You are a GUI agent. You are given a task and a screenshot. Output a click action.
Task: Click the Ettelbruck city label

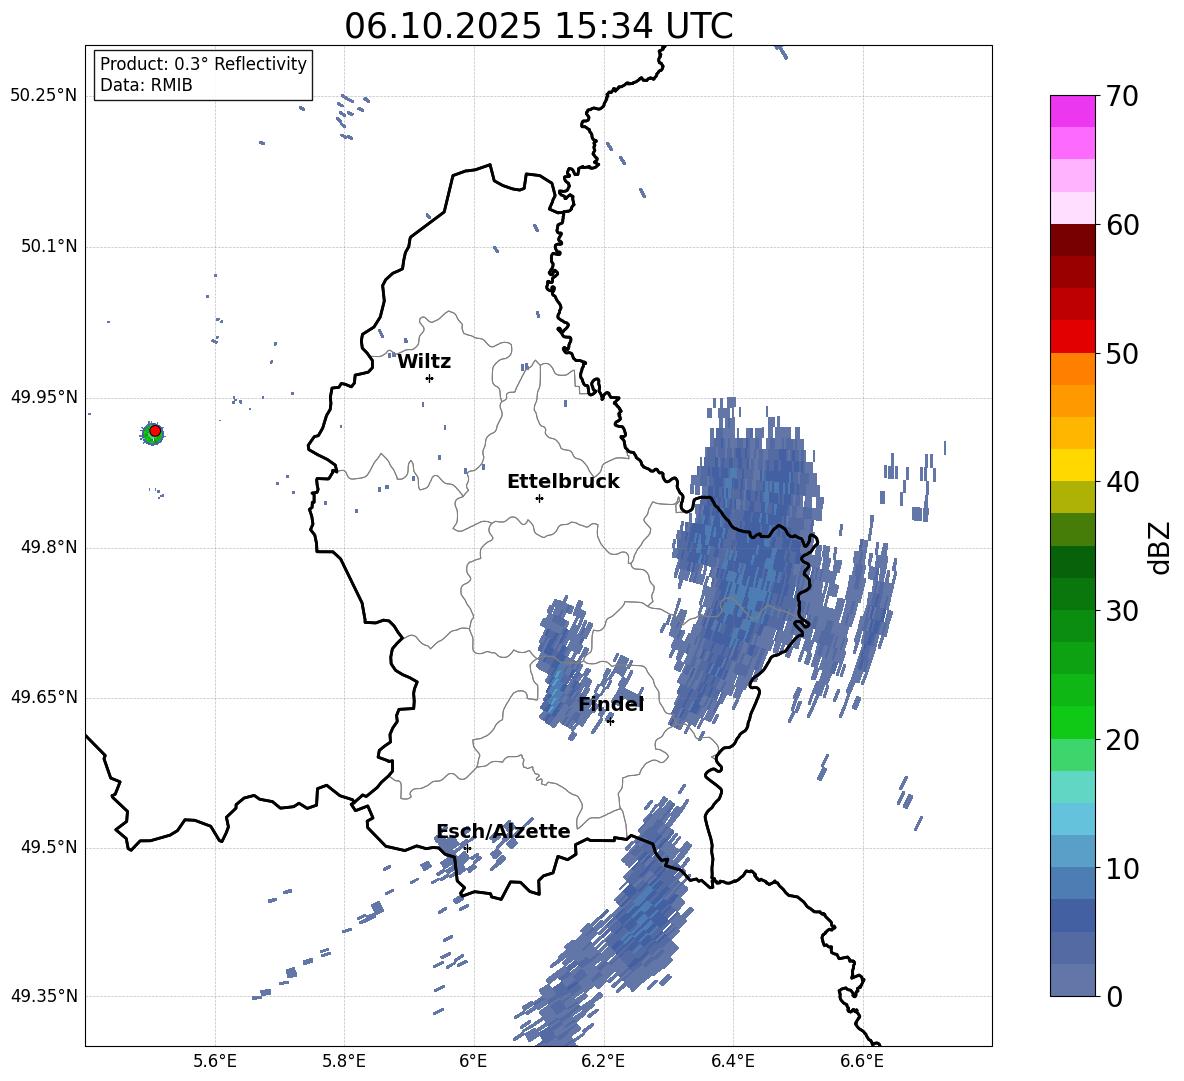click(x=563, y=482)
